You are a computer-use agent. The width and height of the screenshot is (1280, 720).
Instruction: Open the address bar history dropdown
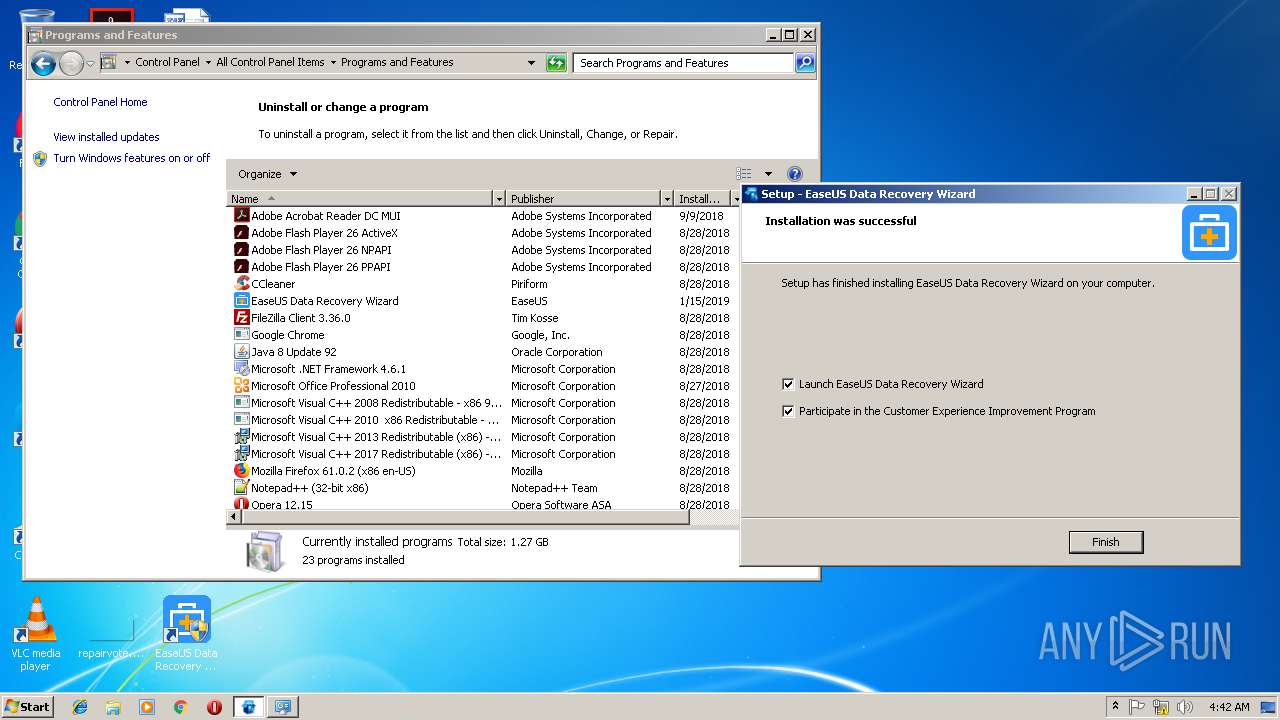point(531,63)
